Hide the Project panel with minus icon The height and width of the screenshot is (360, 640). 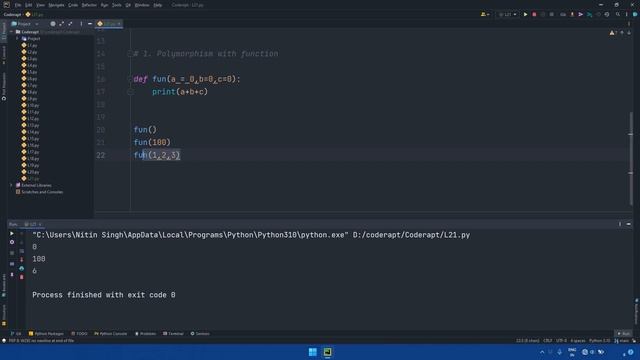90,24
